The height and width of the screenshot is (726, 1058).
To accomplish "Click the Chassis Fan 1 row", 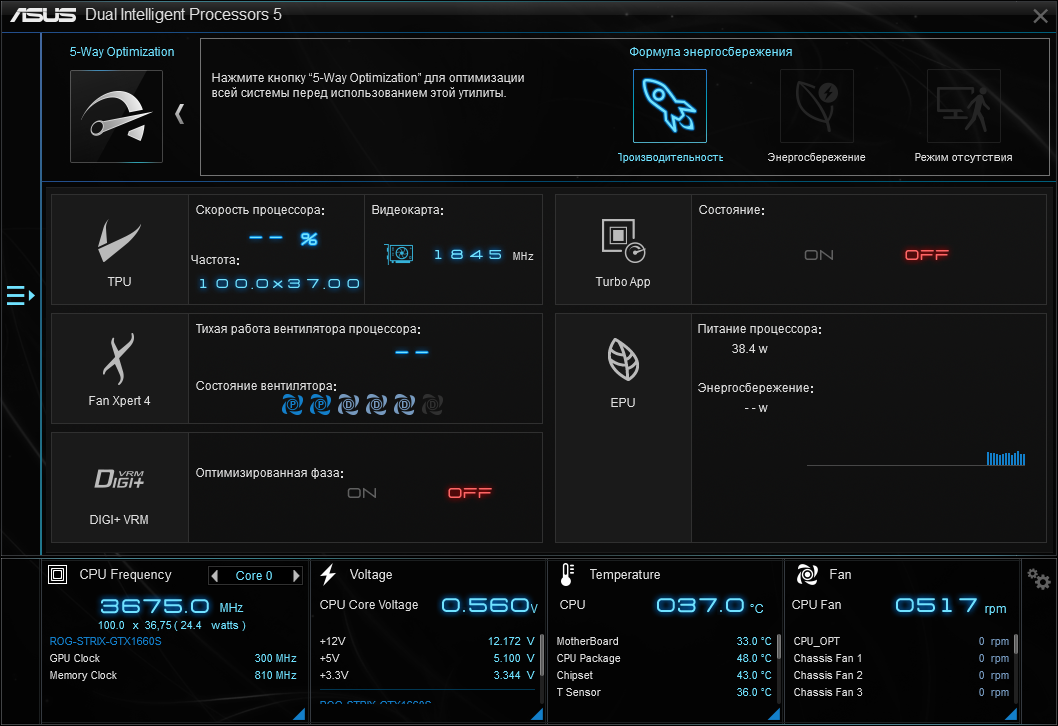I will coord(901,658).
